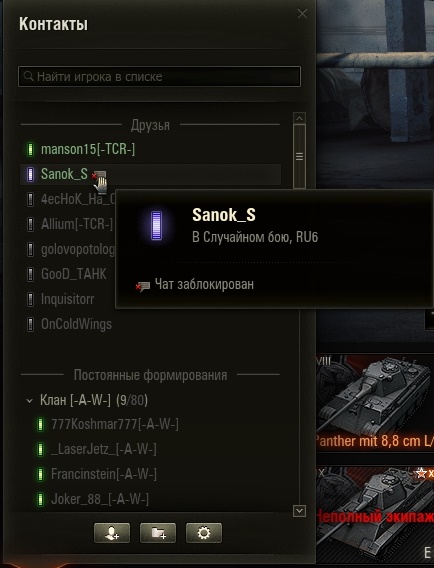Screen dimensions: 434x568
Task: Click the blocked chat icon beside Sanok_S
Action: click(99, 175)
